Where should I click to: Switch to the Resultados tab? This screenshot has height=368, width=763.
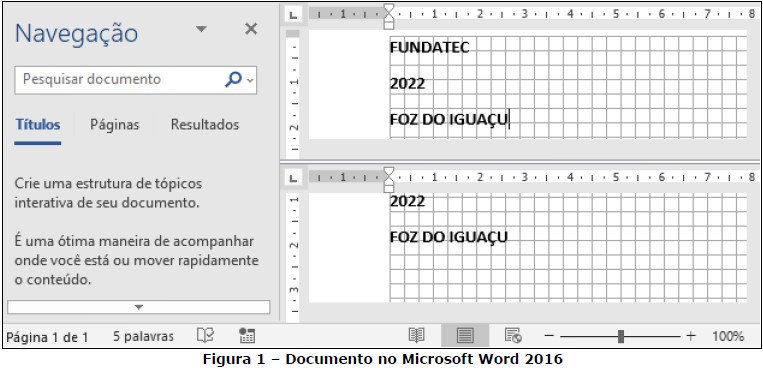click(205, 125)
